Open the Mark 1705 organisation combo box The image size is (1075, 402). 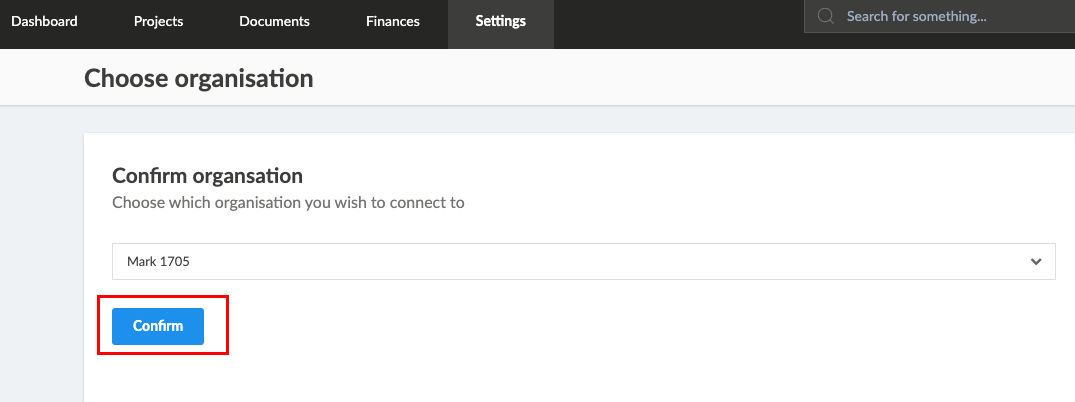point(583,261)
